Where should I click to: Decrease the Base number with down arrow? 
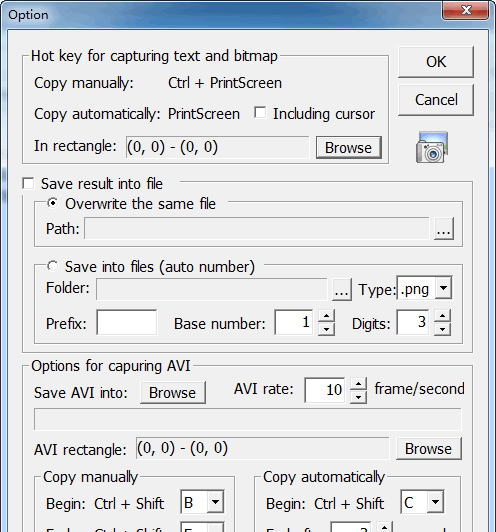(326, 329)
